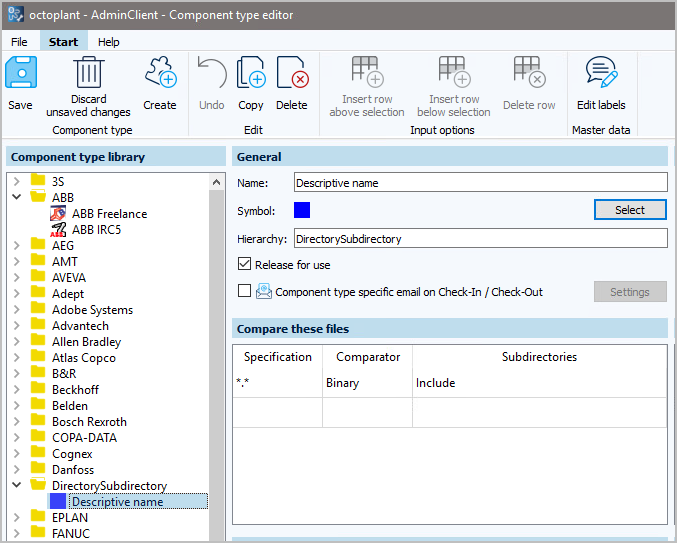Expand the AVEVA tree node

click(x=16, y=277)
